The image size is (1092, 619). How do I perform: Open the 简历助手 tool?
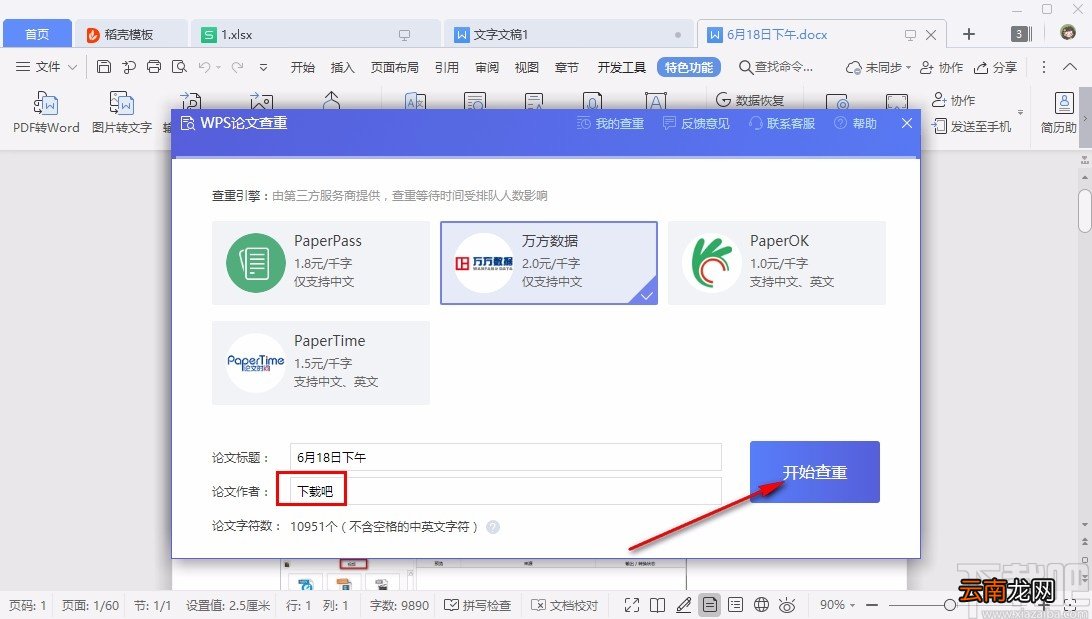pyautogui.click(x=1059, y=113)
